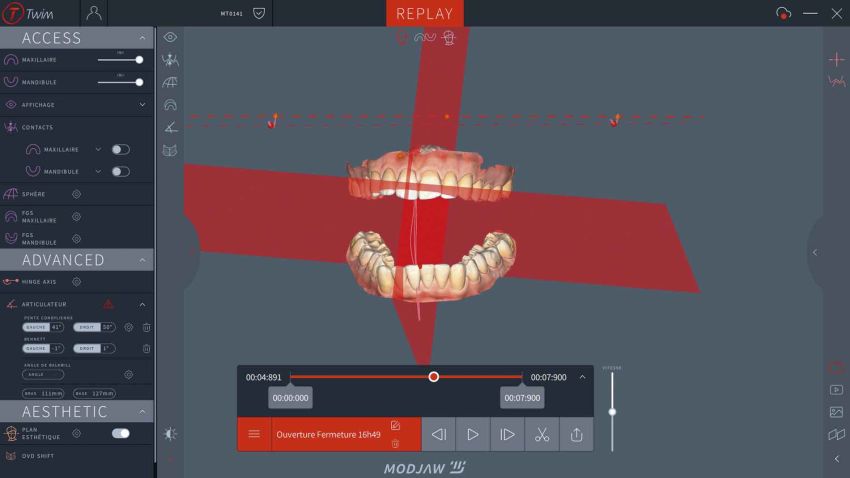Collapse the ACCESS panel section
This screenshot has width=850, height=478.
coord(142,38)
